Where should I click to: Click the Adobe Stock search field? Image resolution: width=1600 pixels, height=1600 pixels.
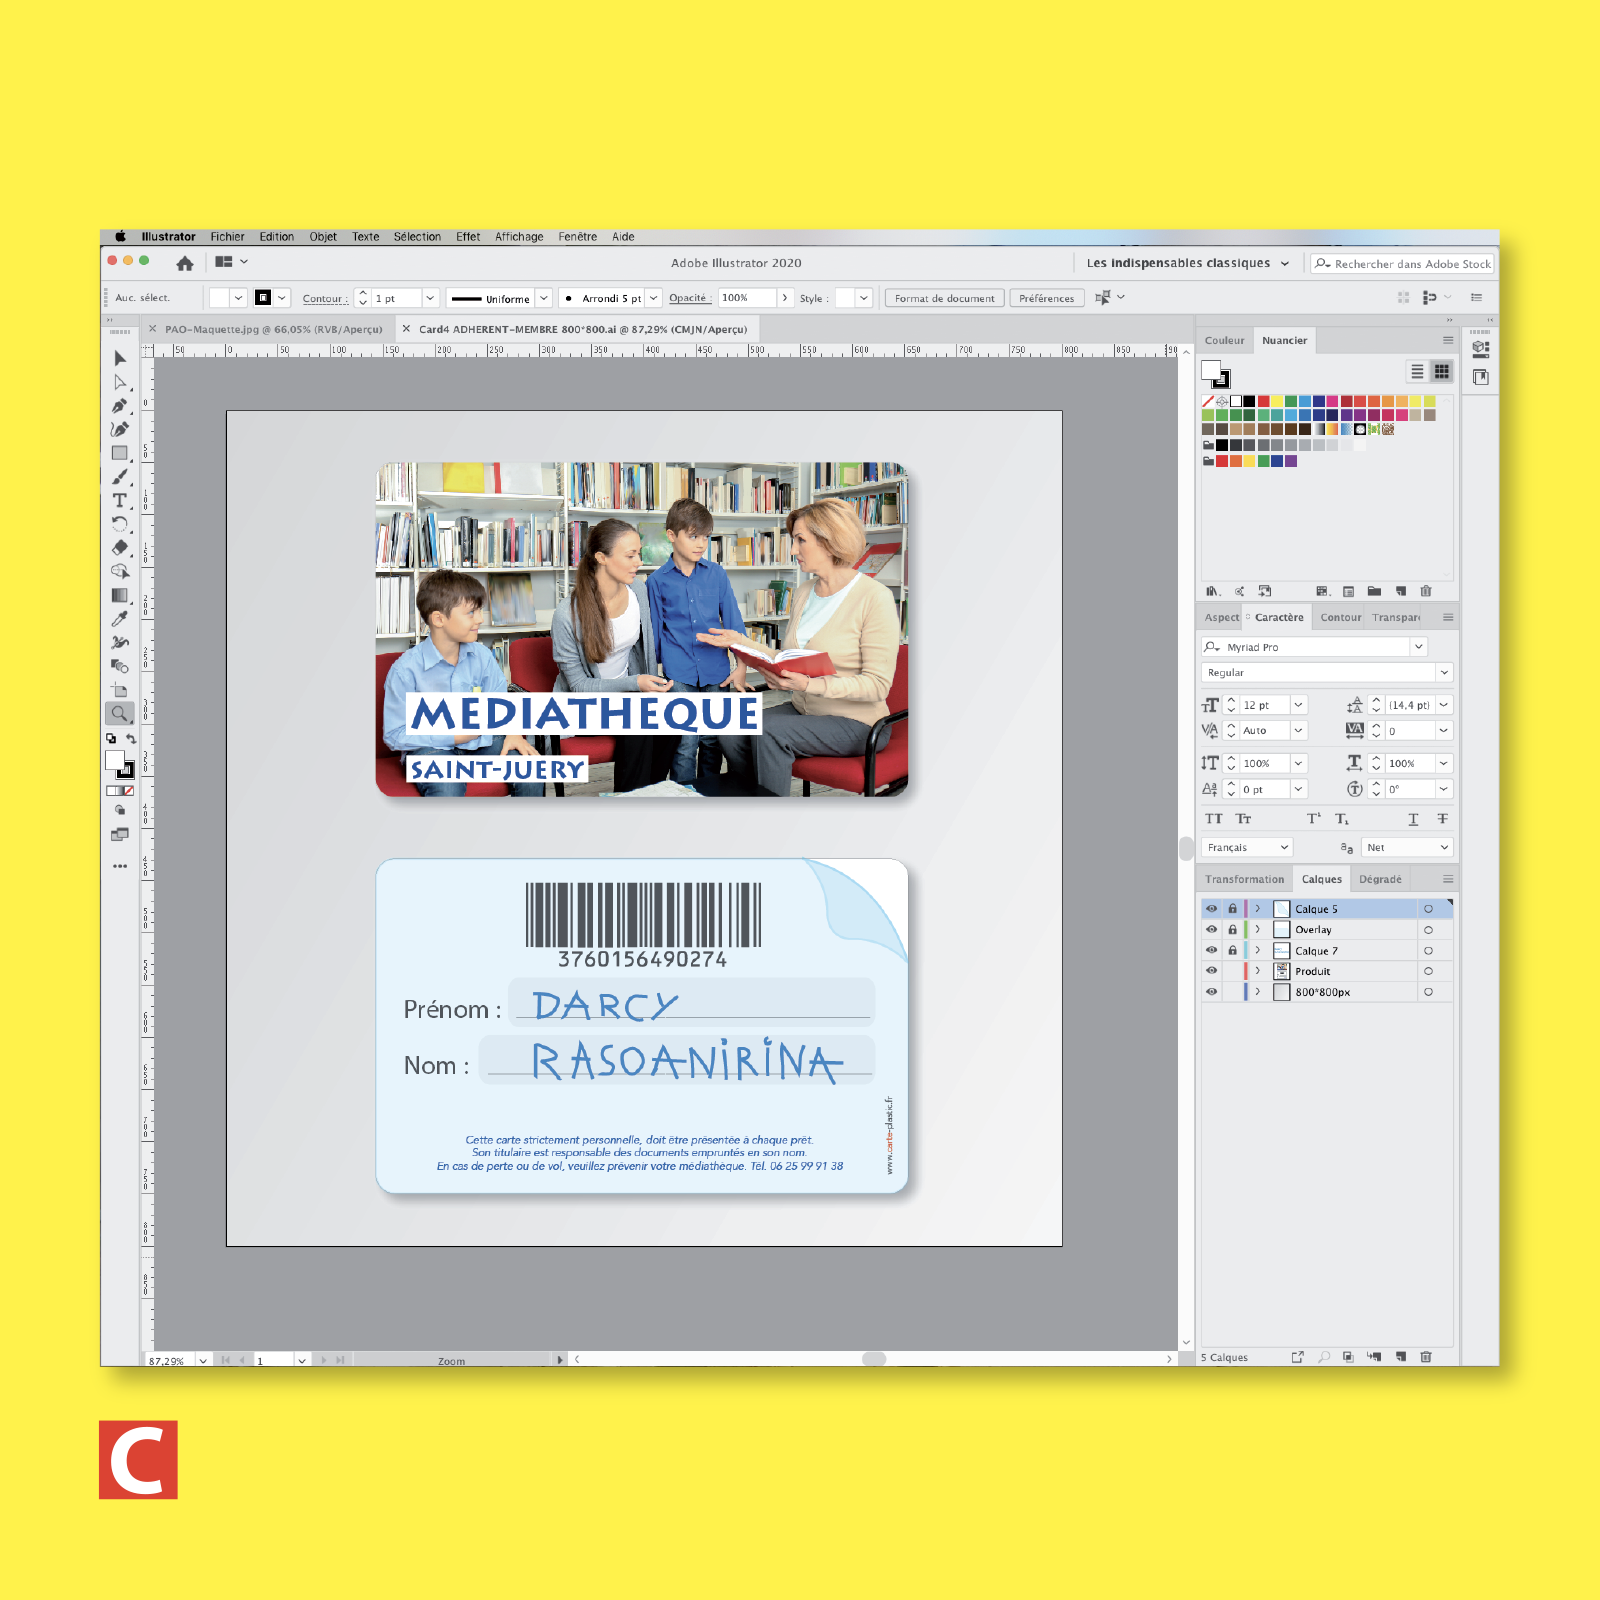1410,264
